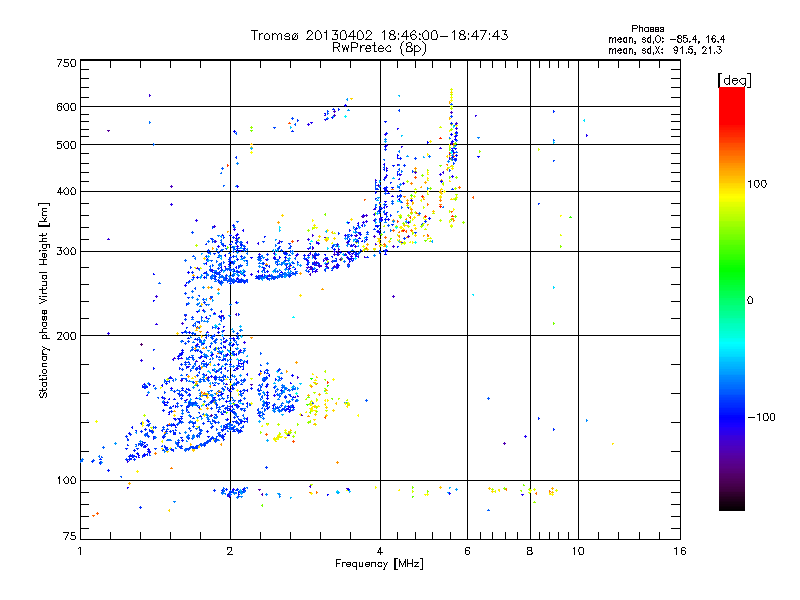Click the y-axis tick label '200'
Screen dimensions: 800x600
[66, 336]
